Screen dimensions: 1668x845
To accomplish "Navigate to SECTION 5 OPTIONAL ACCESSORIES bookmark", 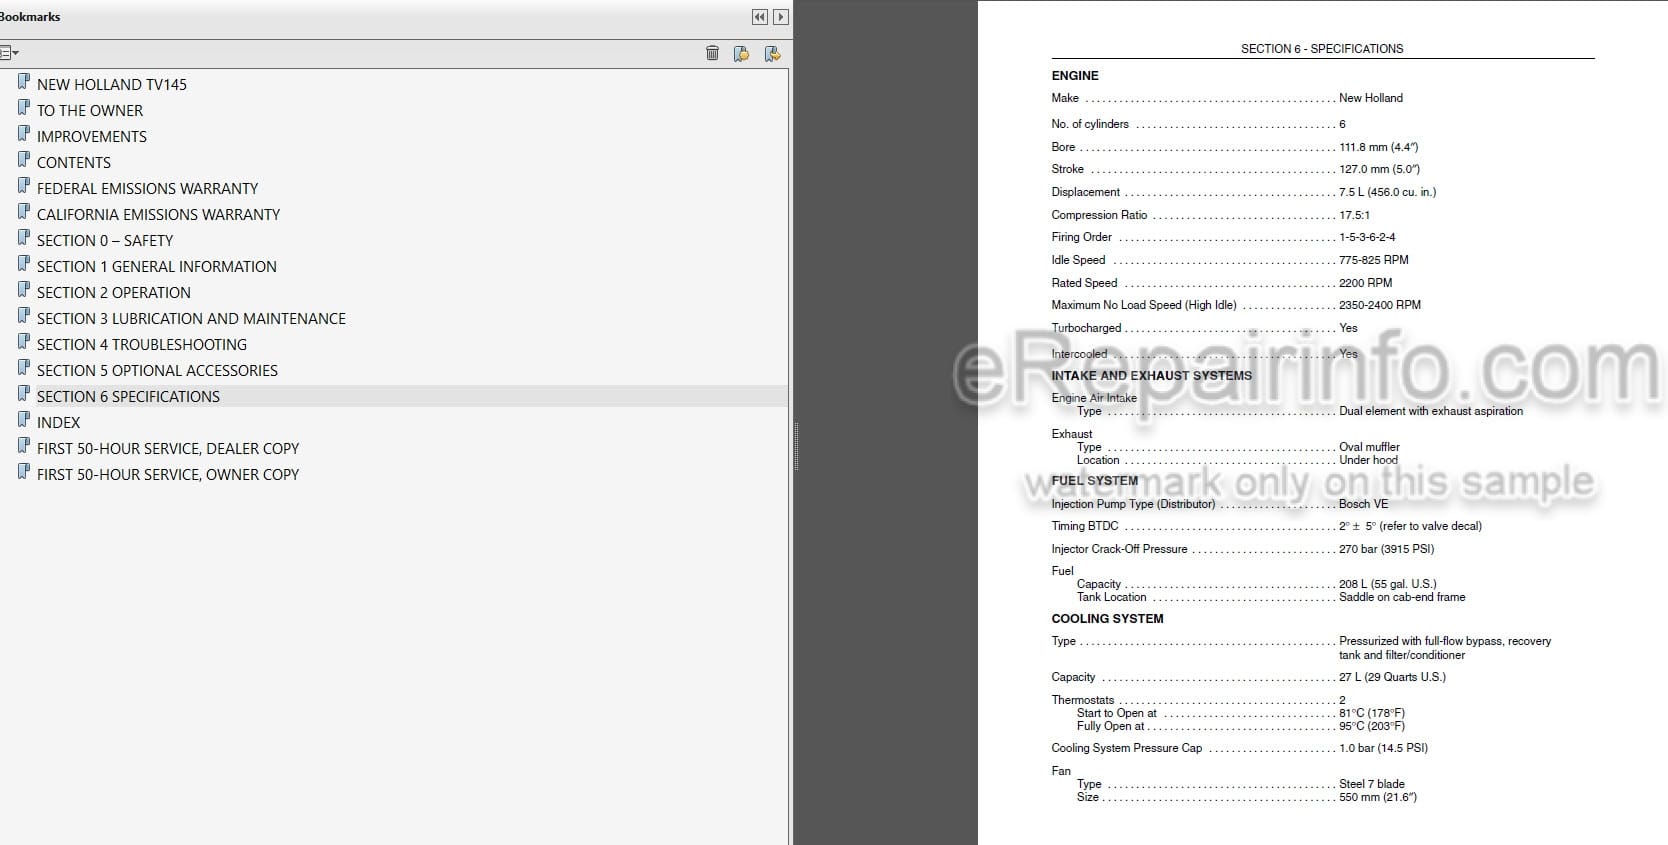I will pyautogui.click(x=157, y=371).
